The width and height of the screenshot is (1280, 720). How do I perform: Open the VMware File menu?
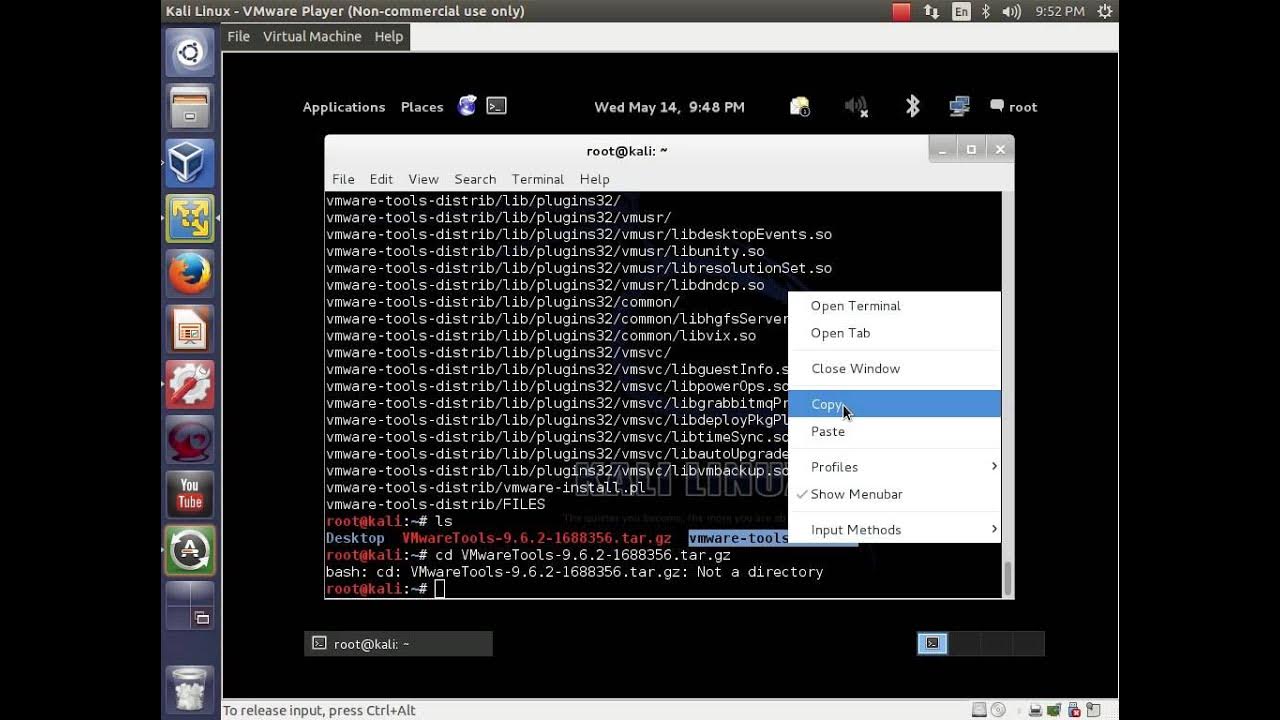(x=238, y=36)
